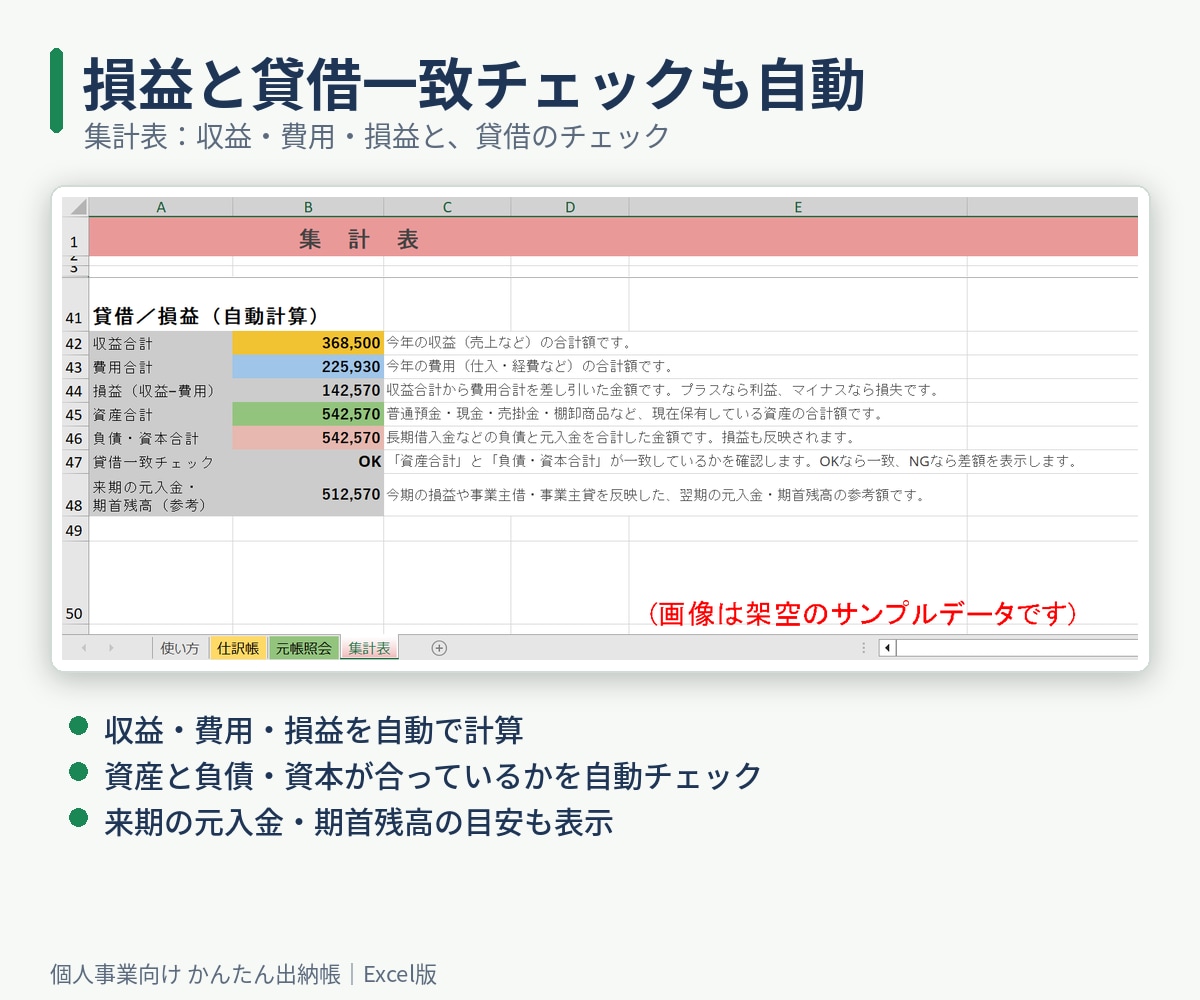The height and width of the screenshot is (1000, 1200).
Task: Select the yellow 368,500 value cell
Action: [308, 343]
